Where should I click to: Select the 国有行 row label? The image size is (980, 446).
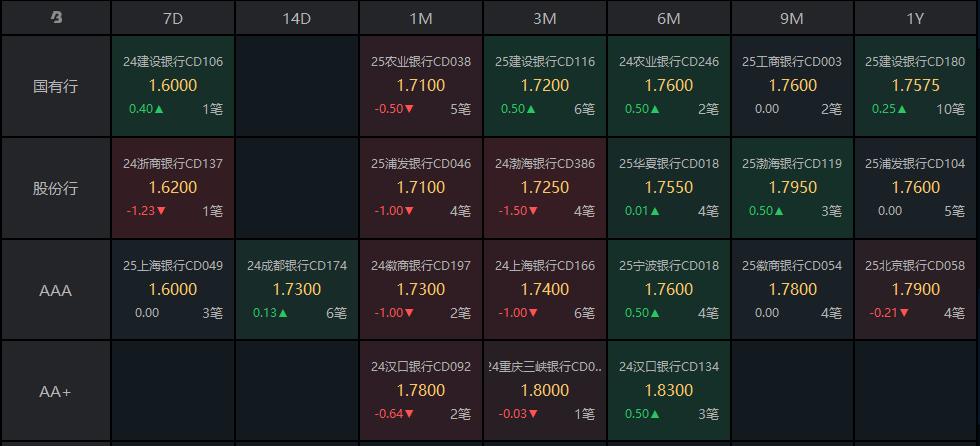point(56,86)
